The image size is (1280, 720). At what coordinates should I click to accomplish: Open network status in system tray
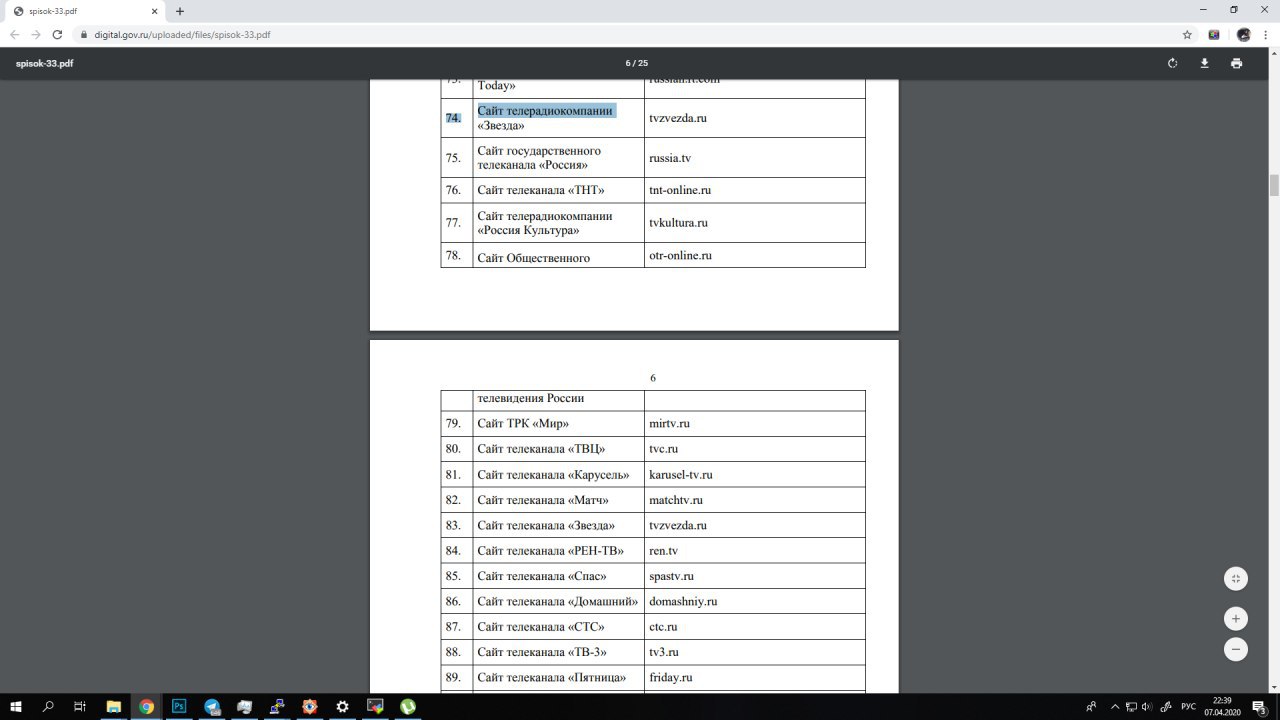pyautogui.click(x=1131, y=706)
